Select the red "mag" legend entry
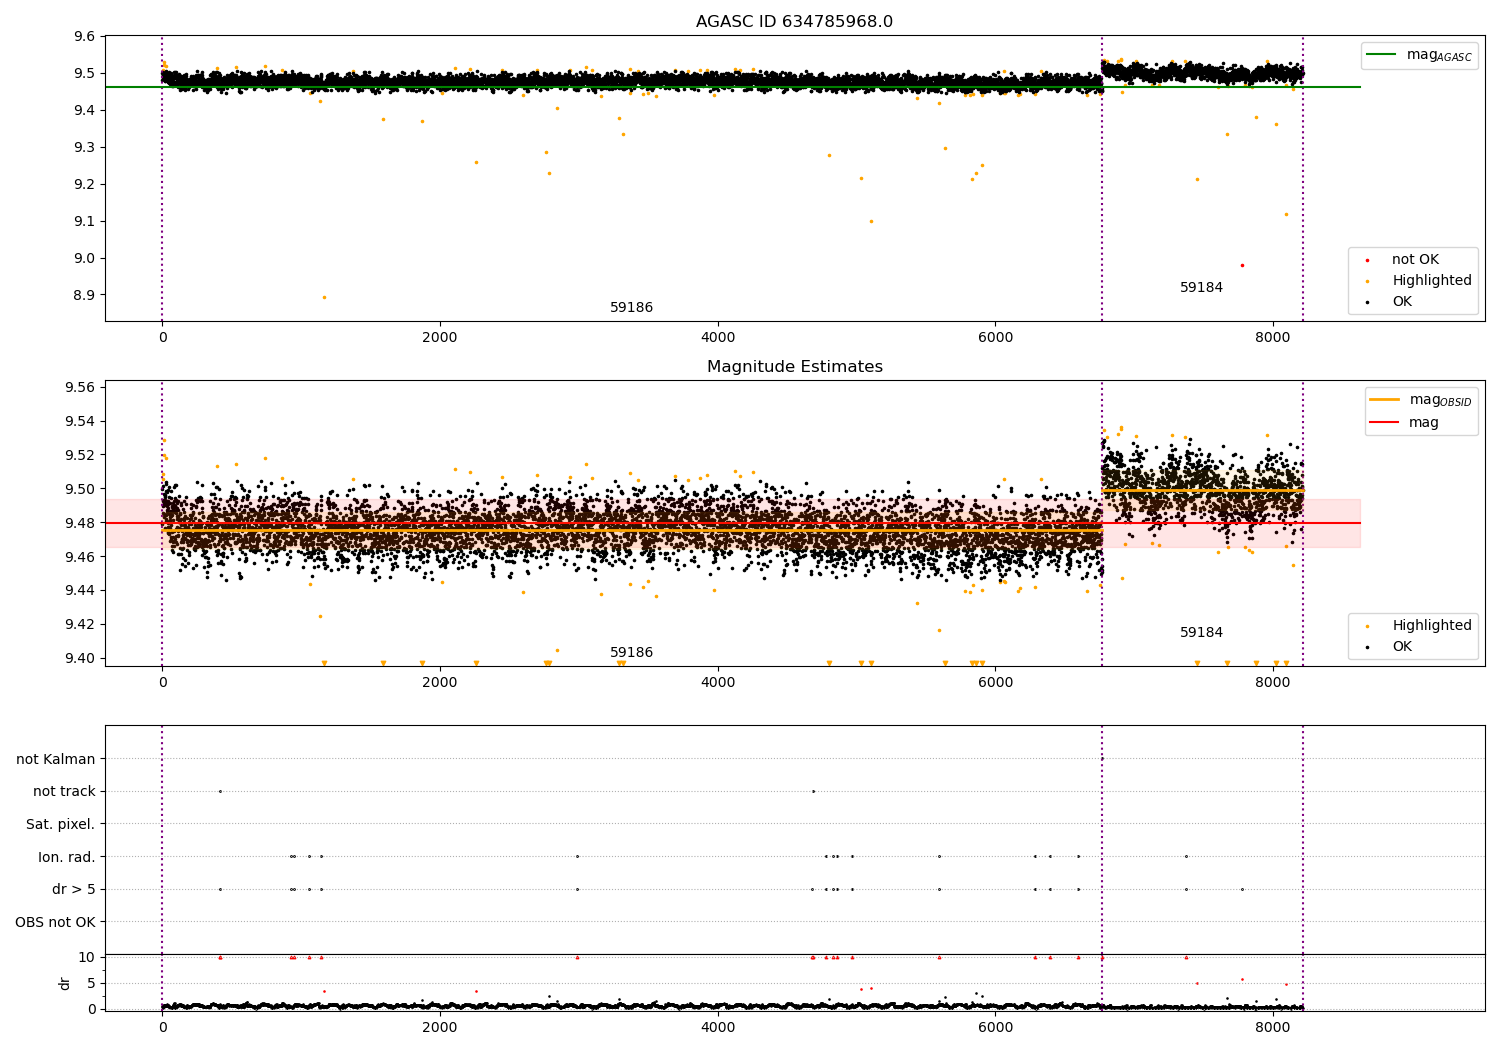The height and width of the screenshot is (1050, 1500). tap(1424, 422)
